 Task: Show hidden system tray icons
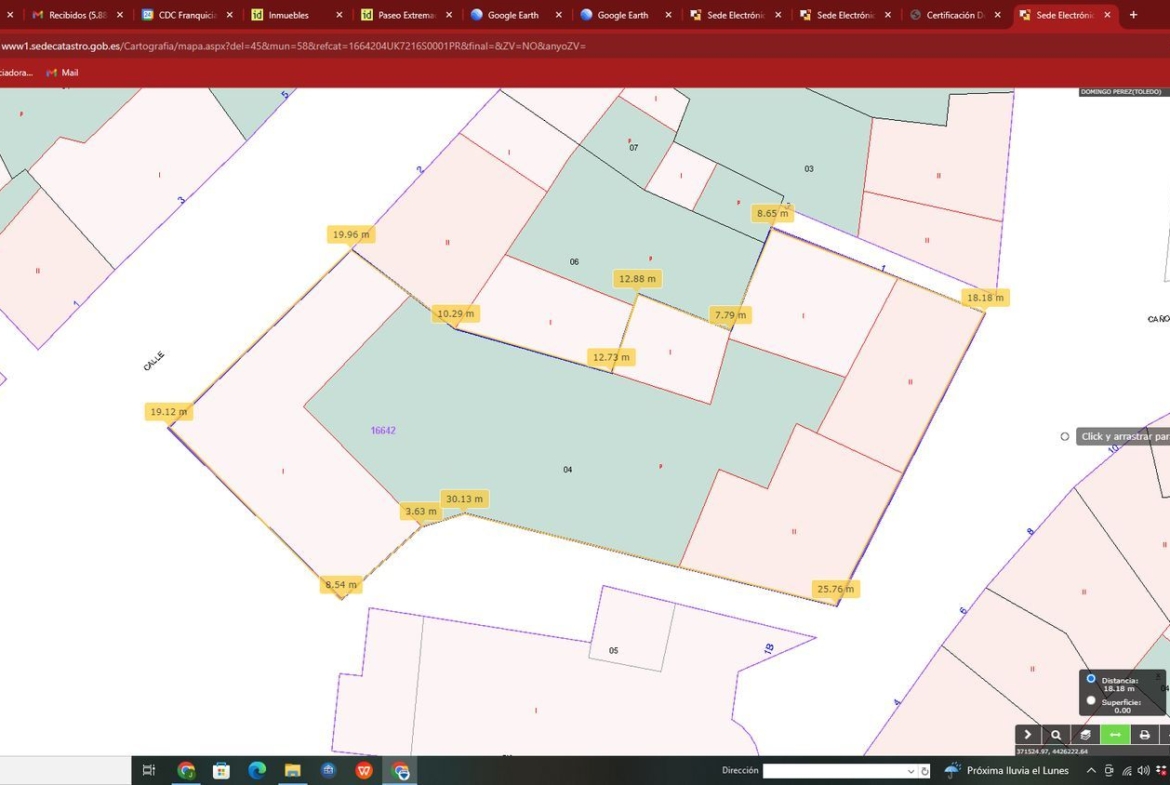point(1091,770)
